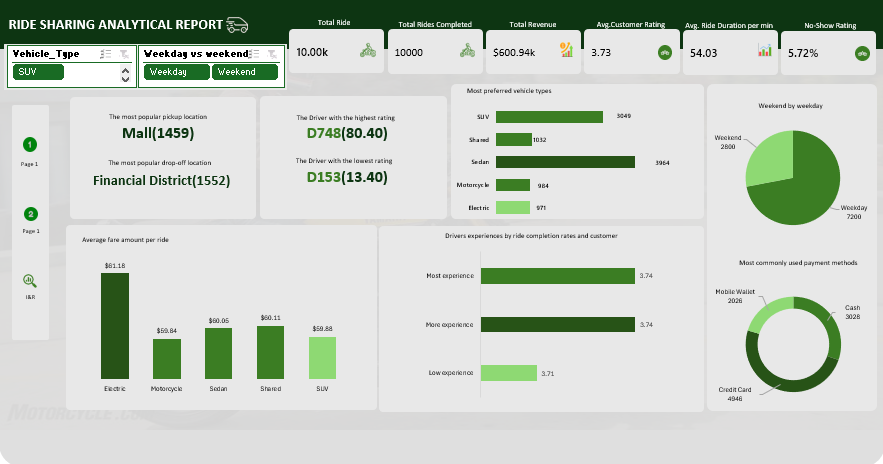Screen dimensions: 883x464
Task: Click the Average fare amount per ride title
Action: pos(125,240)
